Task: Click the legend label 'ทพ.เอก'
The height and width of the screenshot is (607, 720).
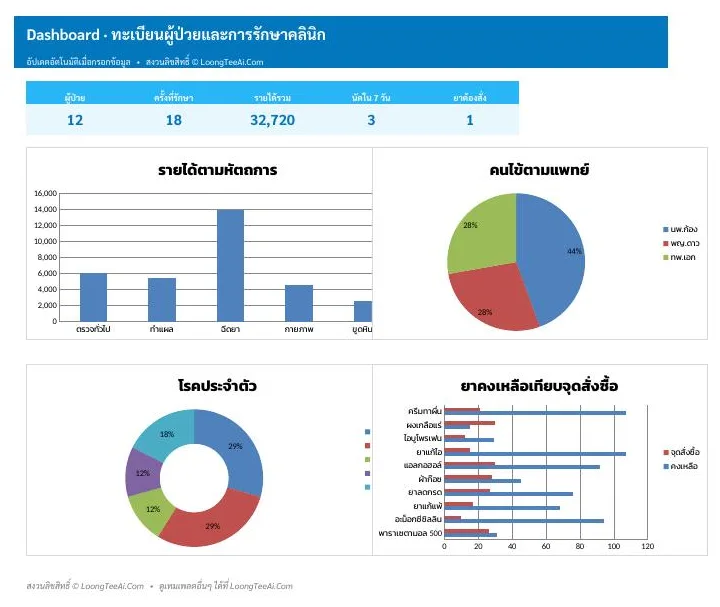Action: pos(683,258)
